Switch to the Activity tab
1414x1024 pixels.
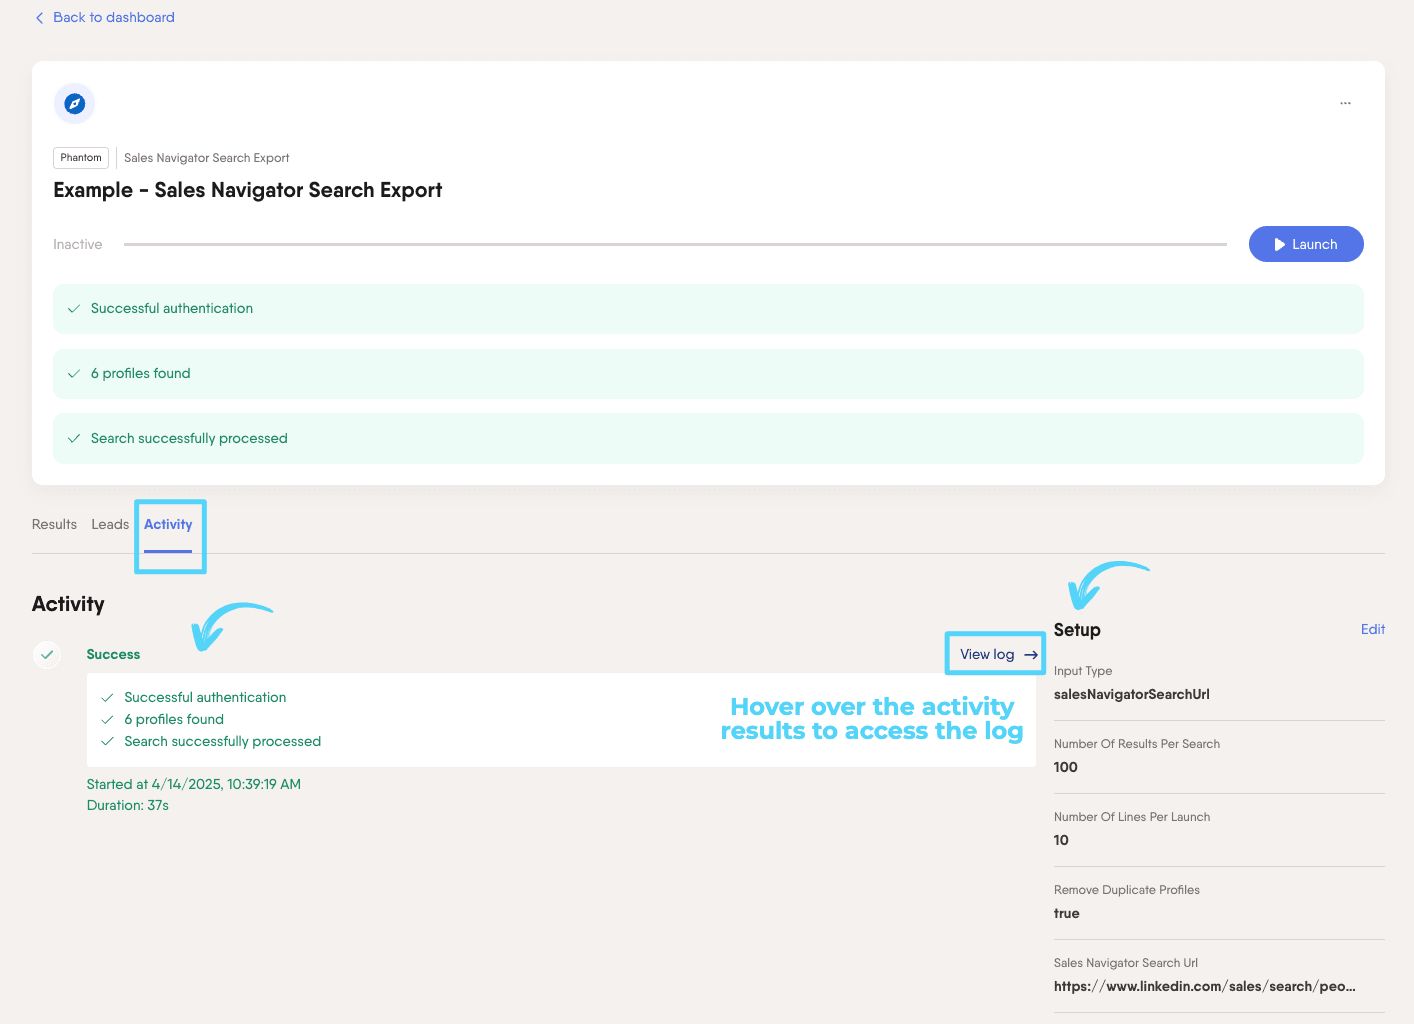[x=168, y=524]
